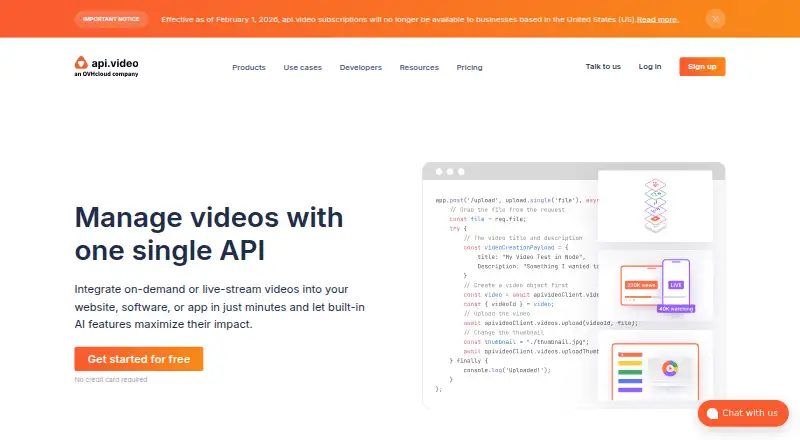This screenshot has height=440, width=800.
Task: Click the api.video wordmark text
Action: click(x=115, y=63)
